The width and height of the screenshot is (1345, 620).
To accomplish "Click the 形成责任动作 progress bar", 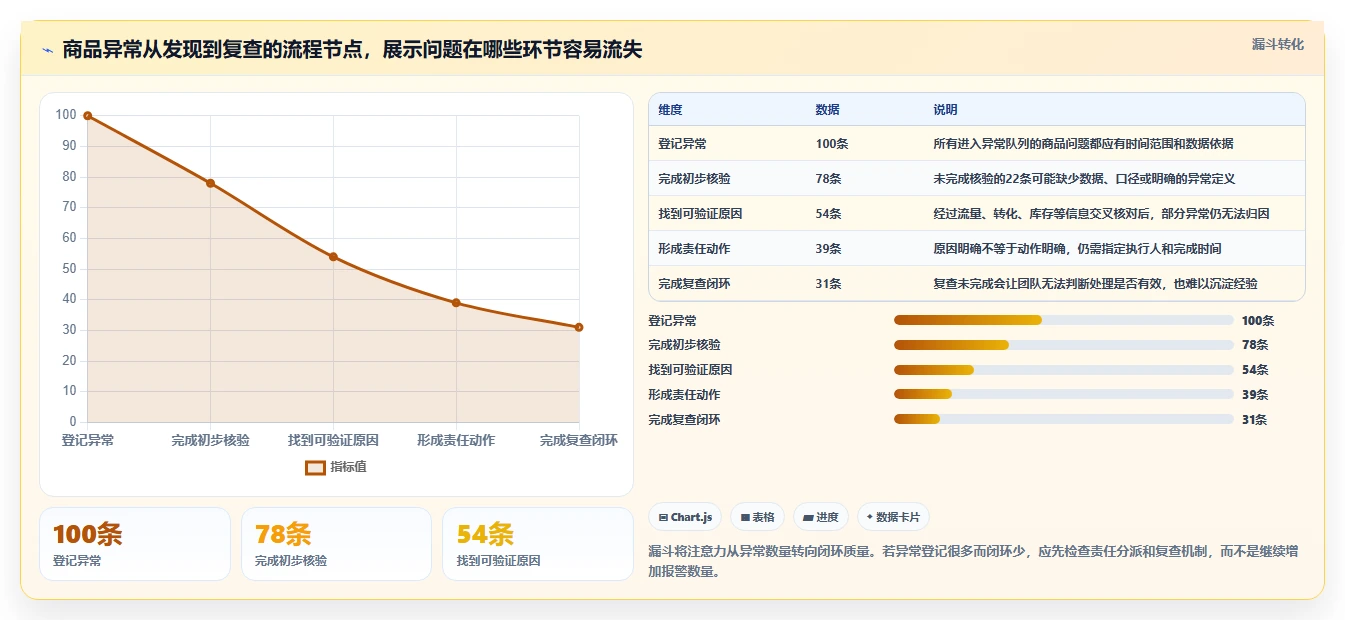I will point(1063,395).
